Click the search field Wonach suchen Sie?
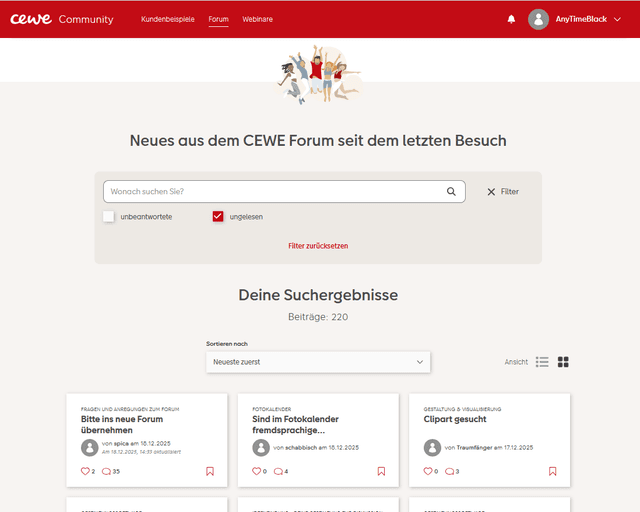Image resolution: width=640 pixels, height=512 pixels. click(x=284, y=191)
